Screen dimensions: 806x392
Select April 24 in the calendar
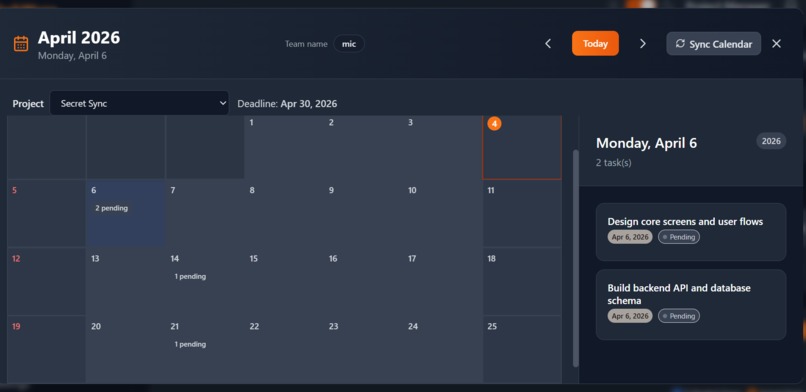443,349
